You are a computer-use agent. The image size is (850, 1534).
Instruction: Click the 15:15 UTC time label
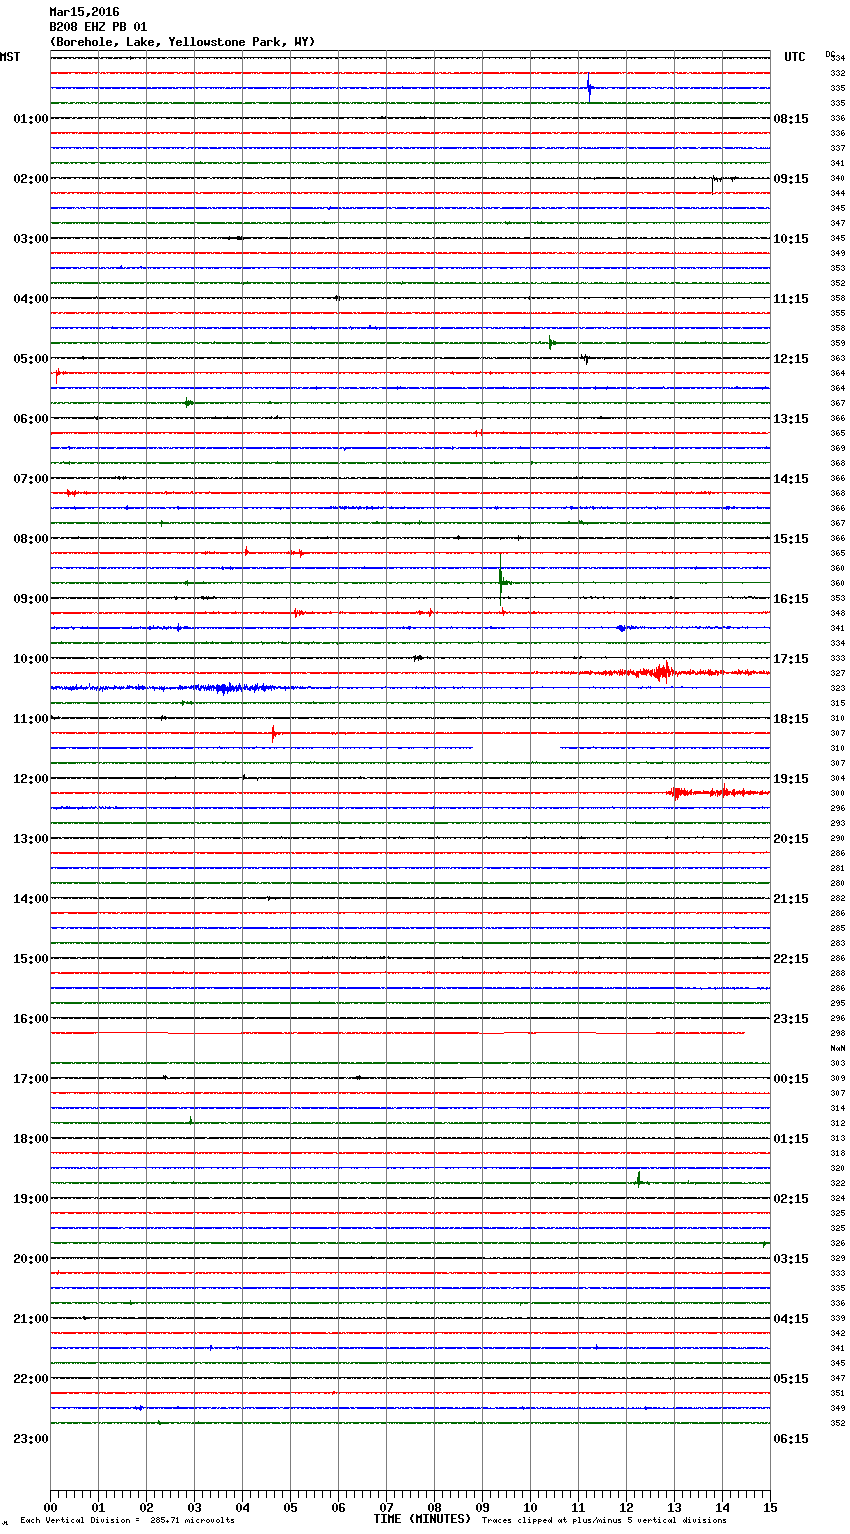click(x=791, y=539)
